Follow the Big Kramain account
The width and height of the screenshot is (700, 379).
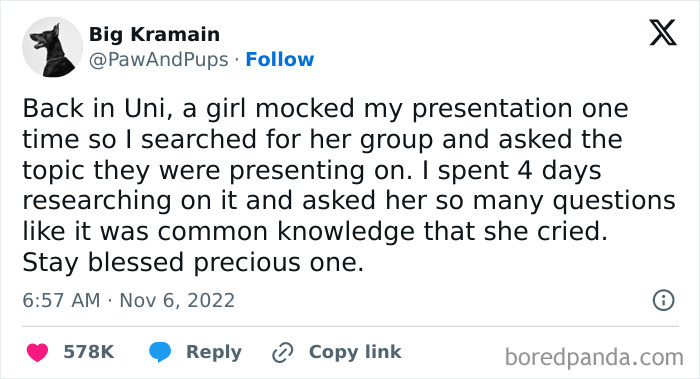pos(280,59)
